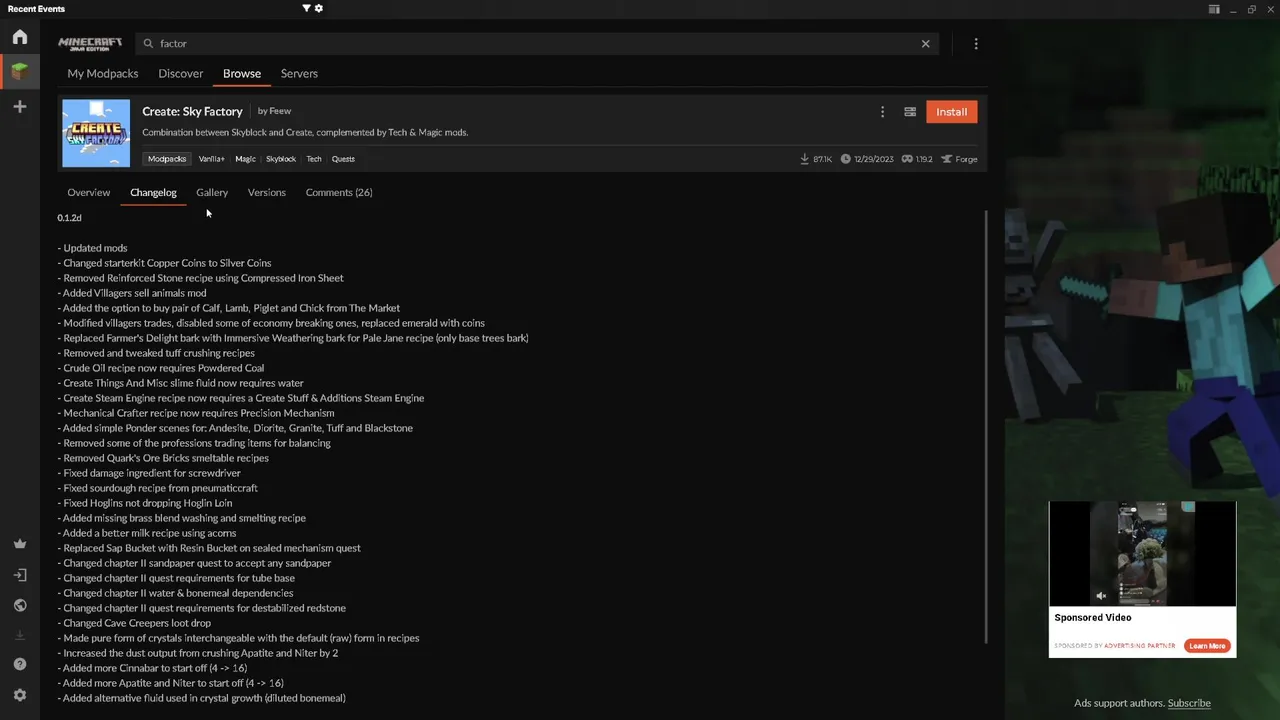The image size is (1280, 720).
Task: Open the globe icon in sidebar
Action: pos(20,605)
